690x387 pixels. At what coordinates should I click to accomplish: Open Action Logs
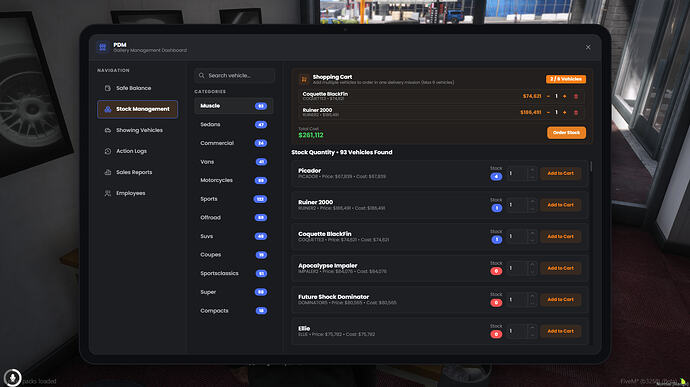point(137,151)
